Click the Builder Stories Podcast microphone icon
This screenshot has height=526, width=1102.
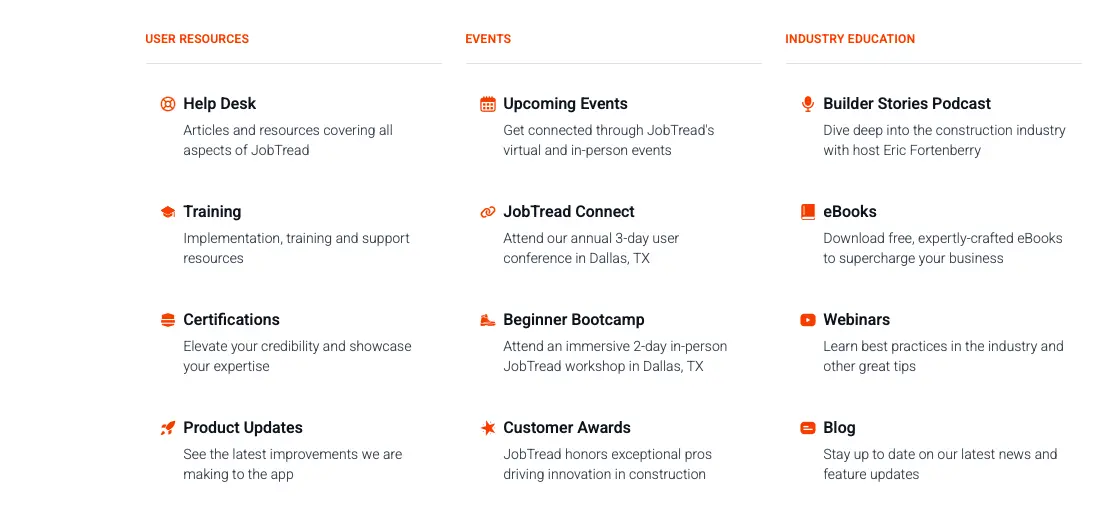(x=808, y=104)
